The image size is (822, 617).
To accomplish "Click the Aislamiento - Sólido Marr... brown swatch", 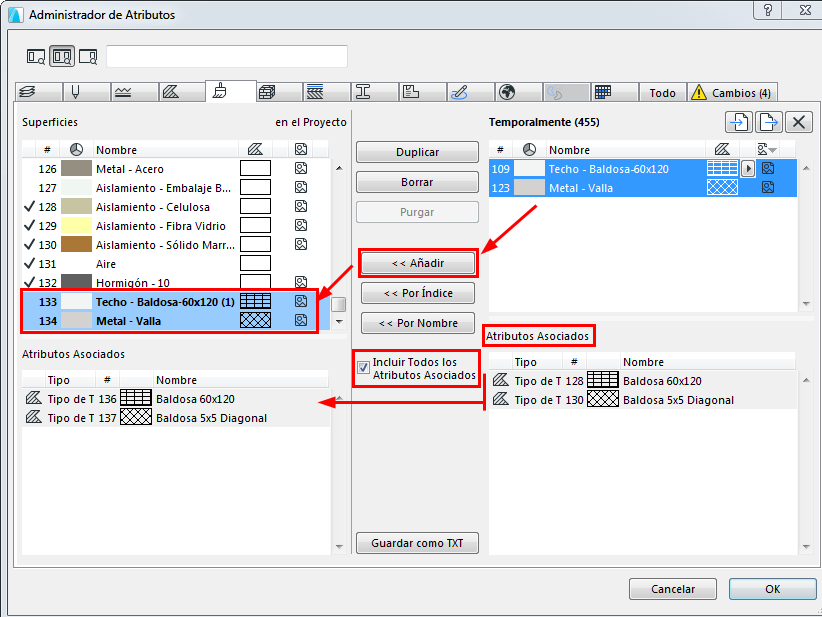I will (77, 244).
